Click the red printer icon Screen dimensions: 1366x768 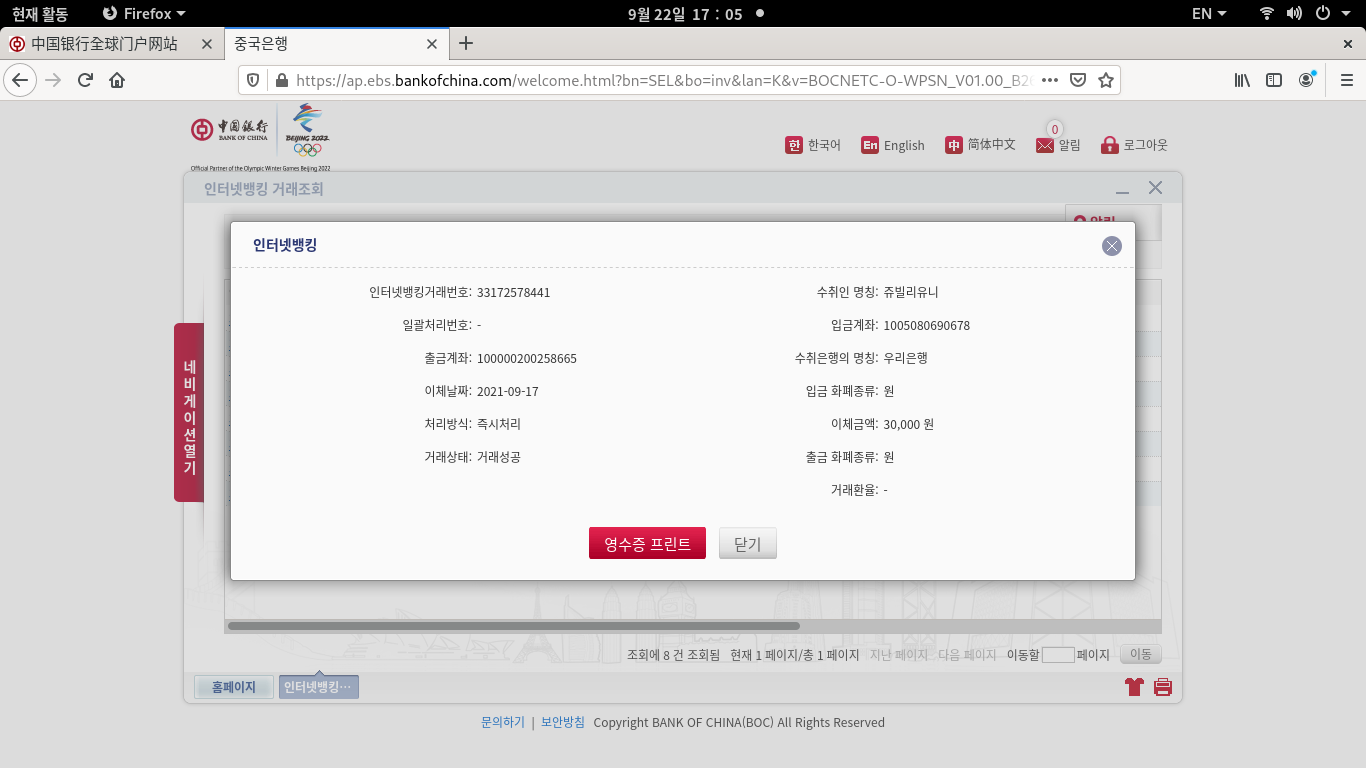[1162, 687]
